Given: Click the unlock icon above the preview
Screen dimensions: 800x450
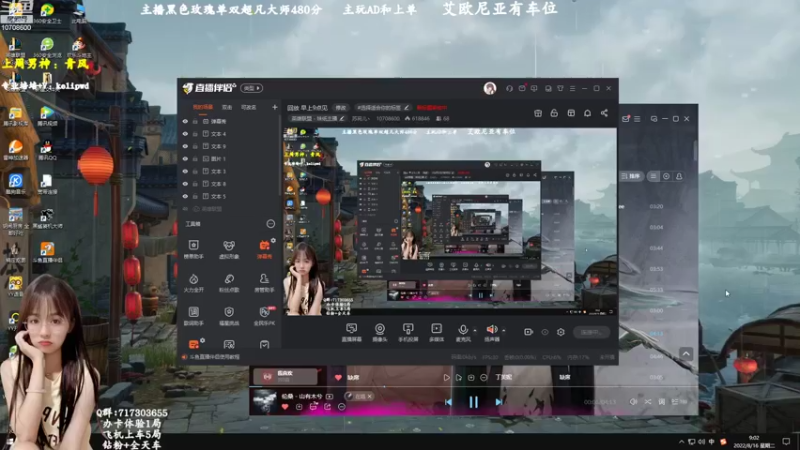Looking at the screenshot, I should pyautogui.click(x=554, y=113).
